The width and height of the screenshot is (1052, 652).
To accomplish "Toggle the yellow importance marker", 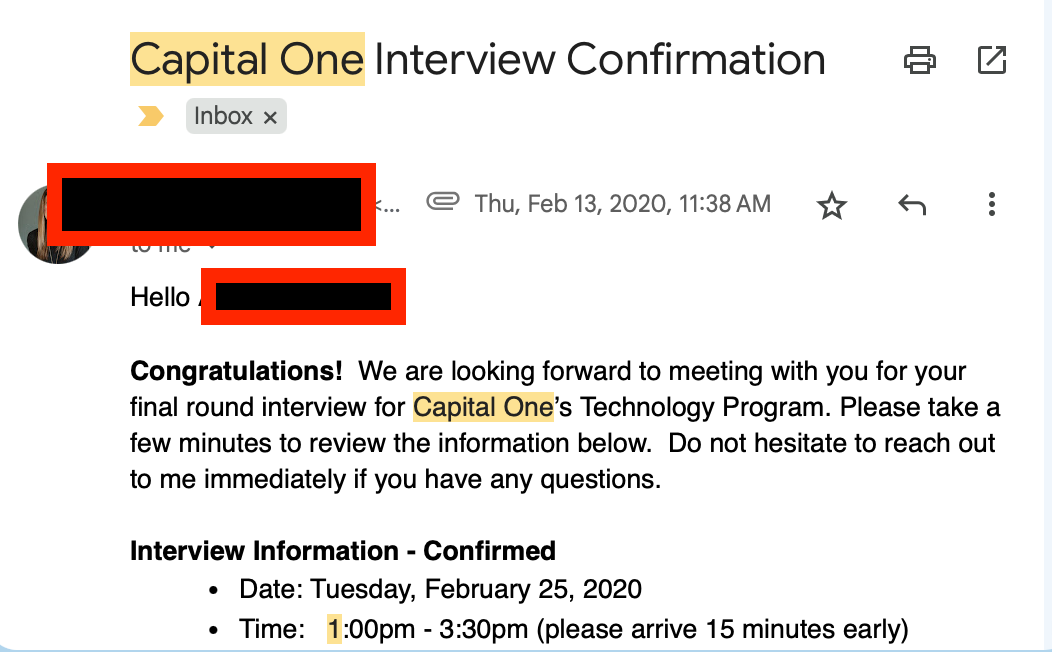I will [x=150, y=117].
